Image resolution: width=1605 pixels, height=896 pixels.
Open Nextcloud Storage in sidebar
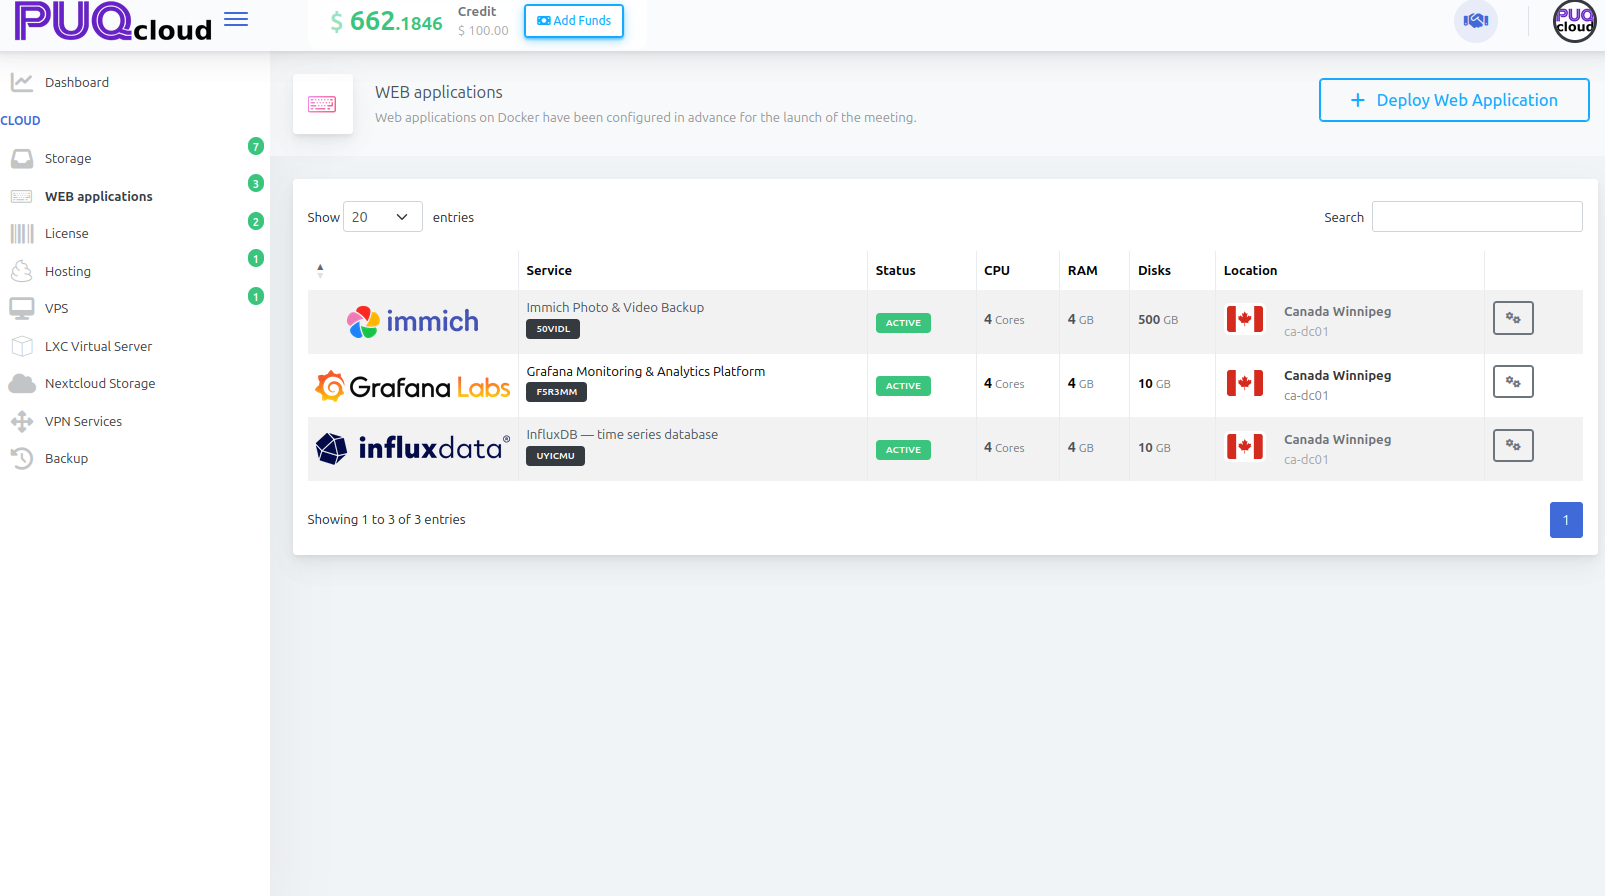point(100,384)
